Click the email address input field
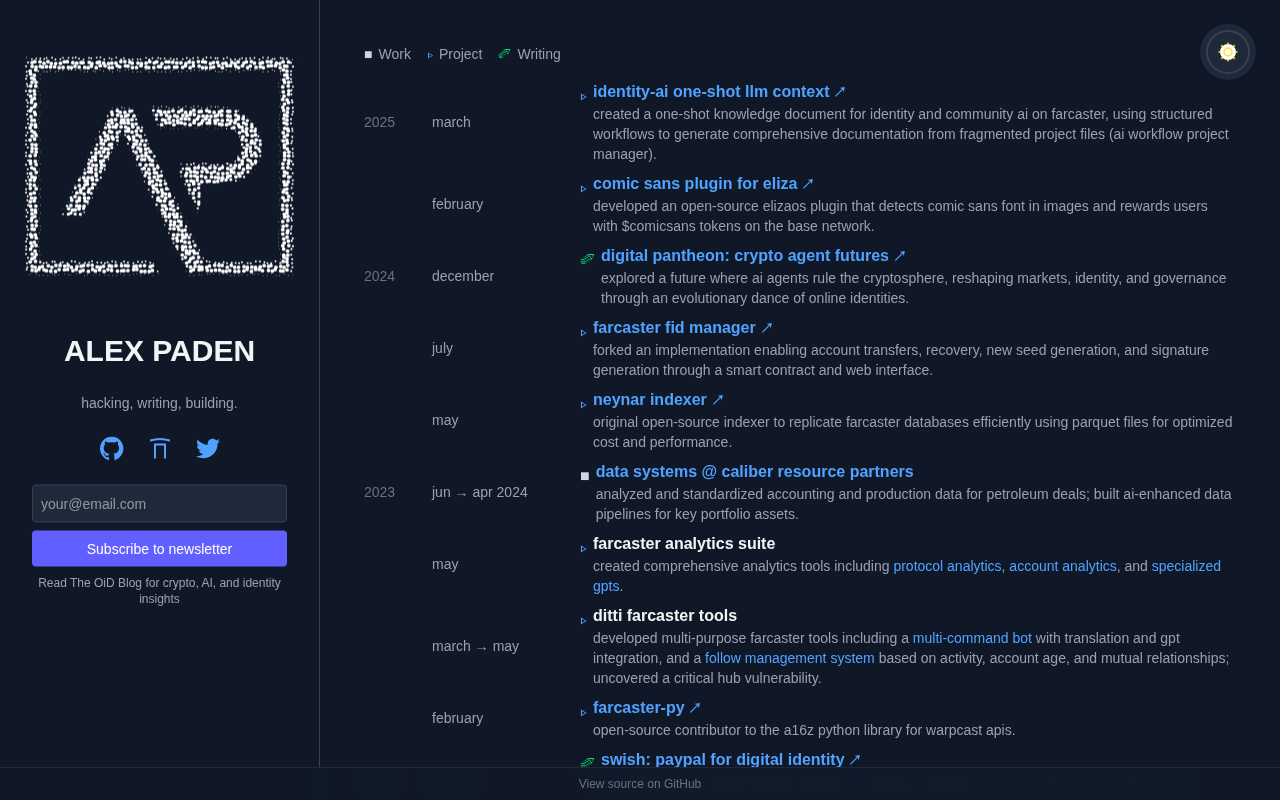 coord(160,504)
